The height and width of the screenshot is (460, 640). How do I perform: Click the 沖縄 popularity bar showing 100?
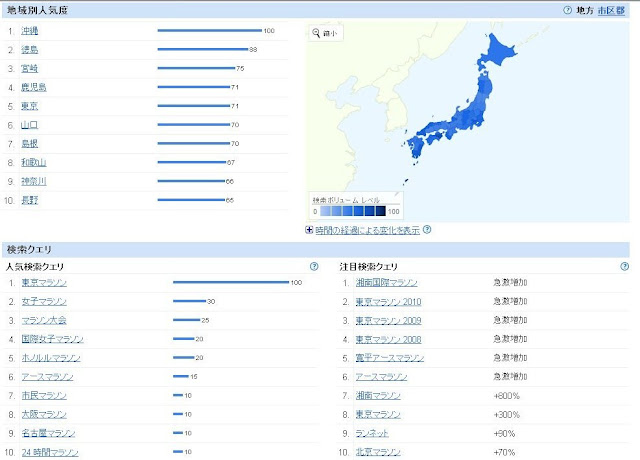(210, 30)
